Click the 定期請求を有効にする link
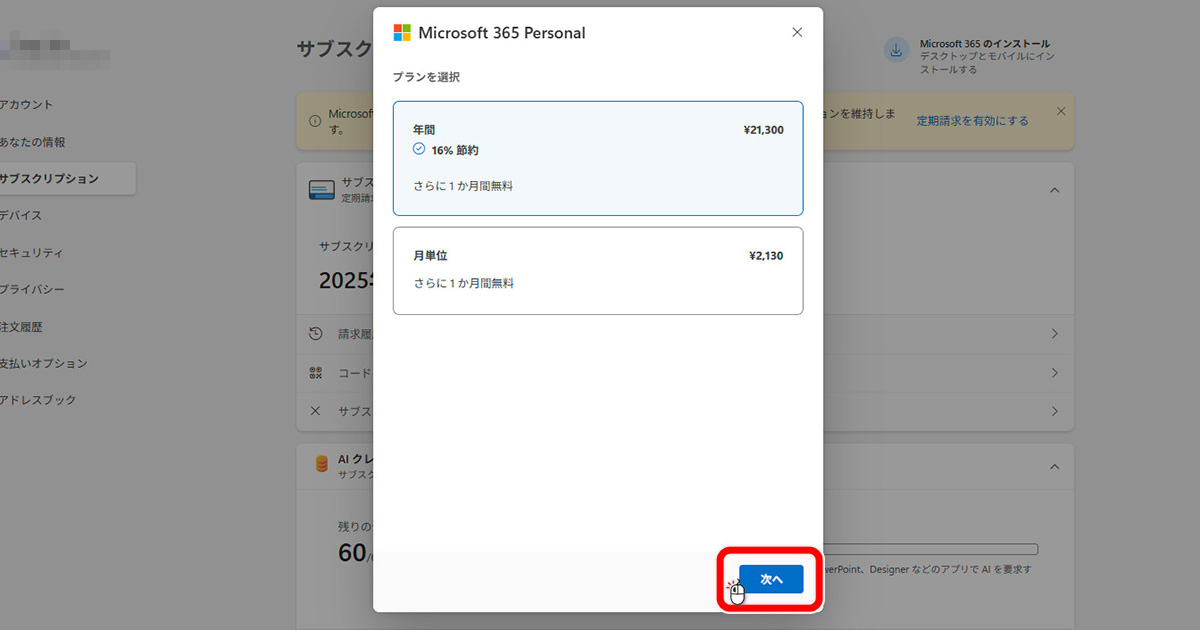 (x=972, y=121)
